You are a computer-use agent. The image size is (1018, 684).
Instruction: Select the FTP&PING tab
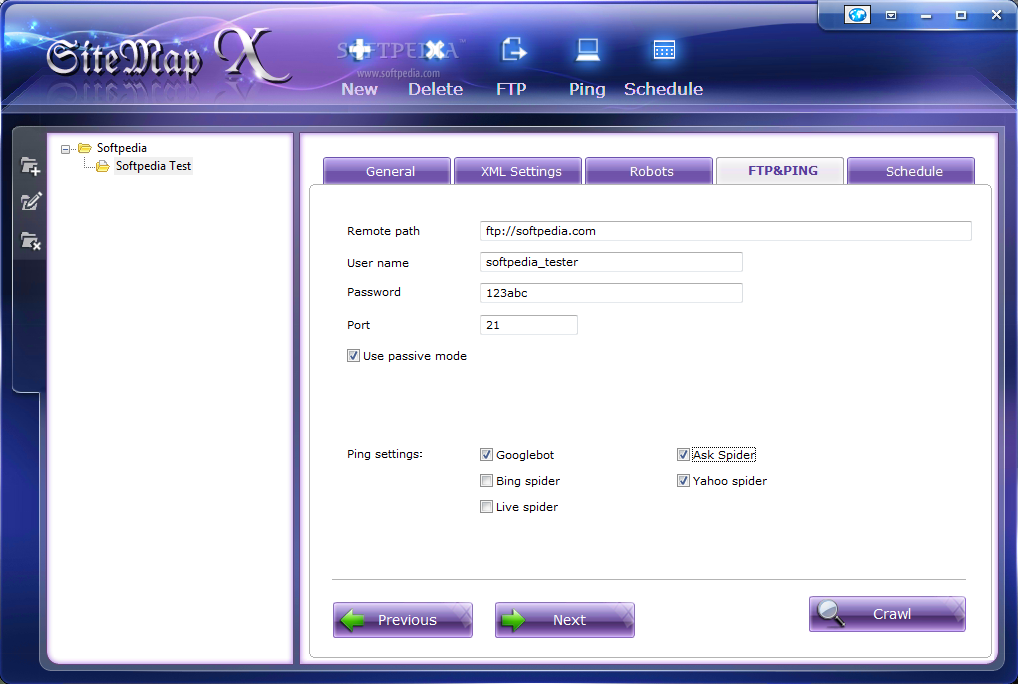pos(780,171)
